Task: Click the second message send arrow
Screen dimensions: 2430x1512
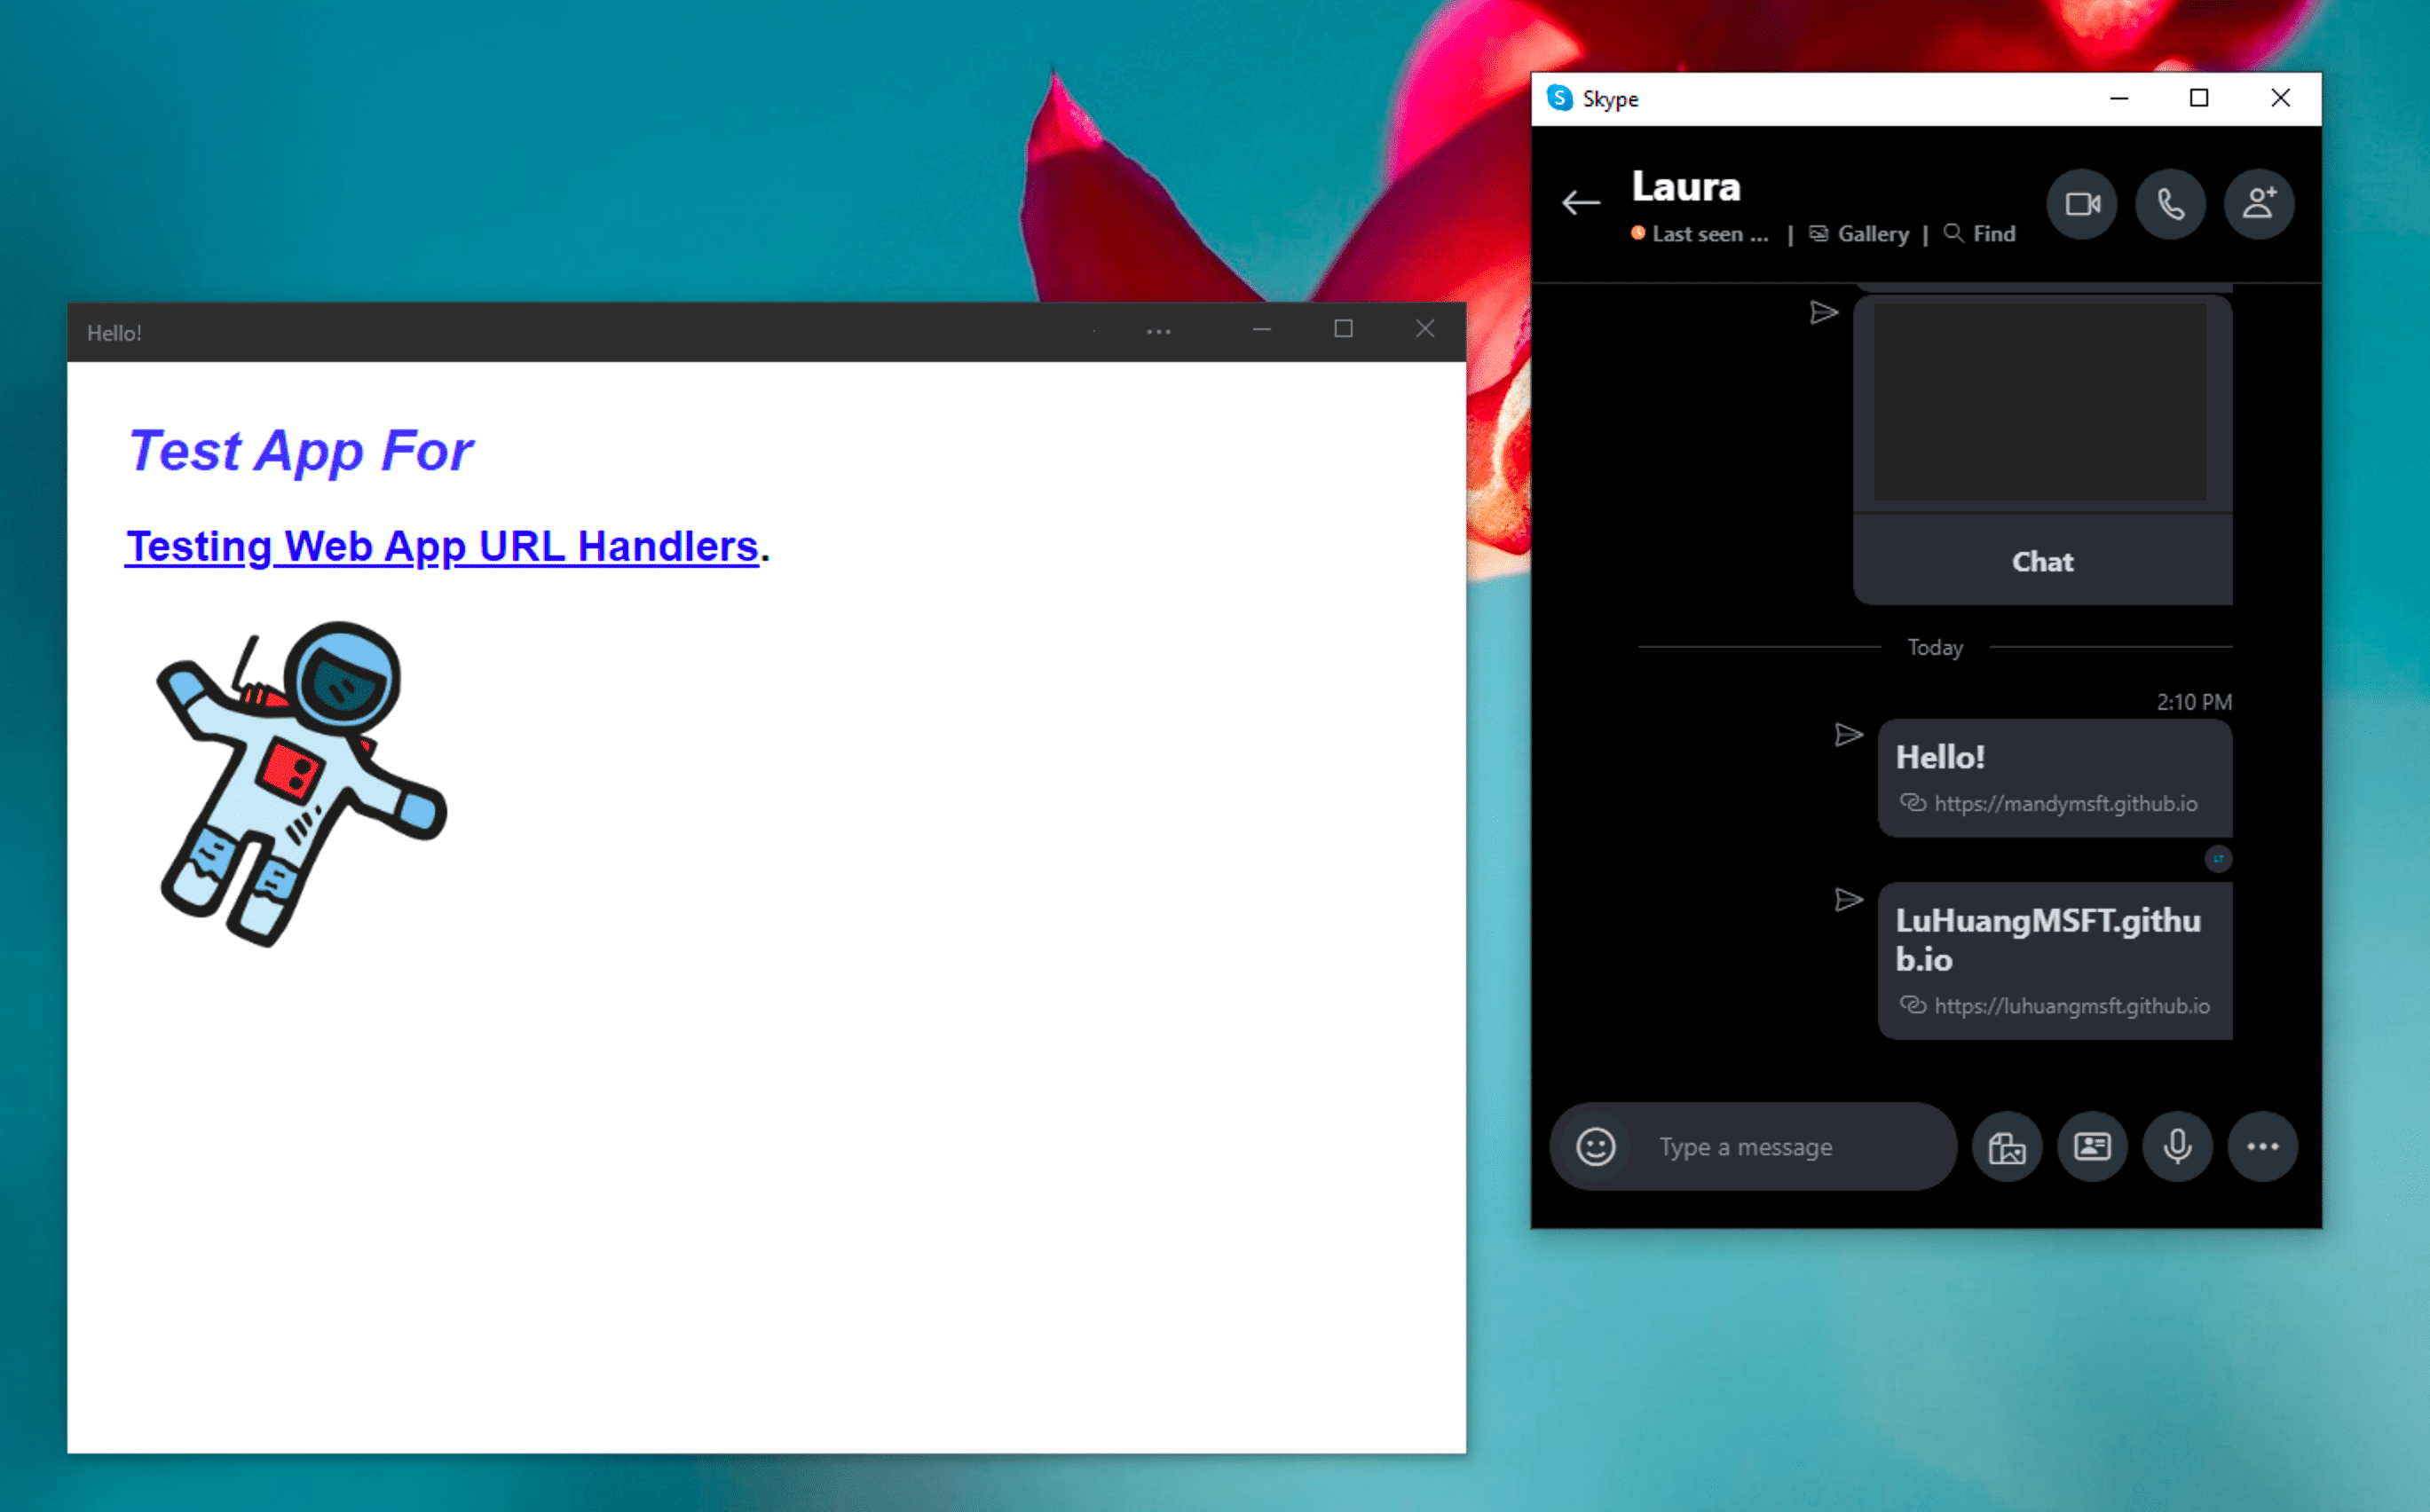Action: [x=1848, y=899]
